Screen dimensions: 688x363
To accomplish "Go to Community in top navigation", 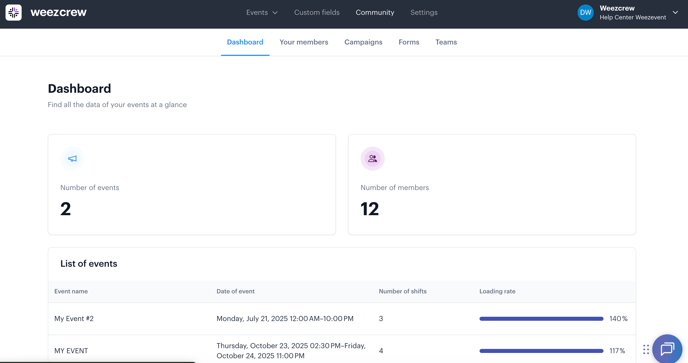I will pyautogui.click(x=375, y=12).
